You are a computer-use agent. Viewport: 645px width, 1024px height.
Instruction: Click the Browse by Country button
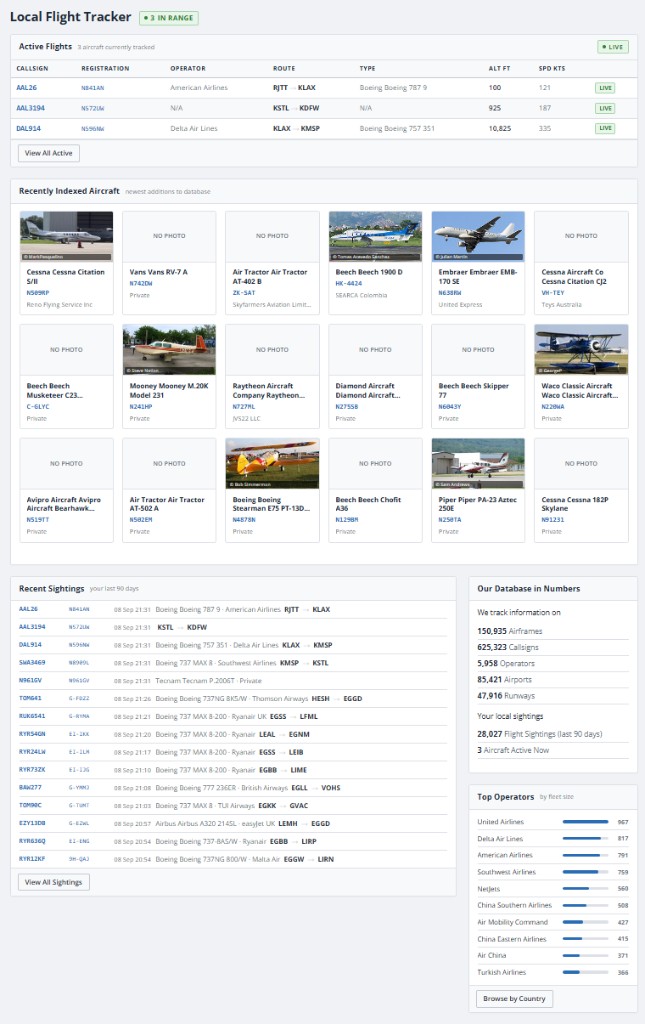click(514, 999)
